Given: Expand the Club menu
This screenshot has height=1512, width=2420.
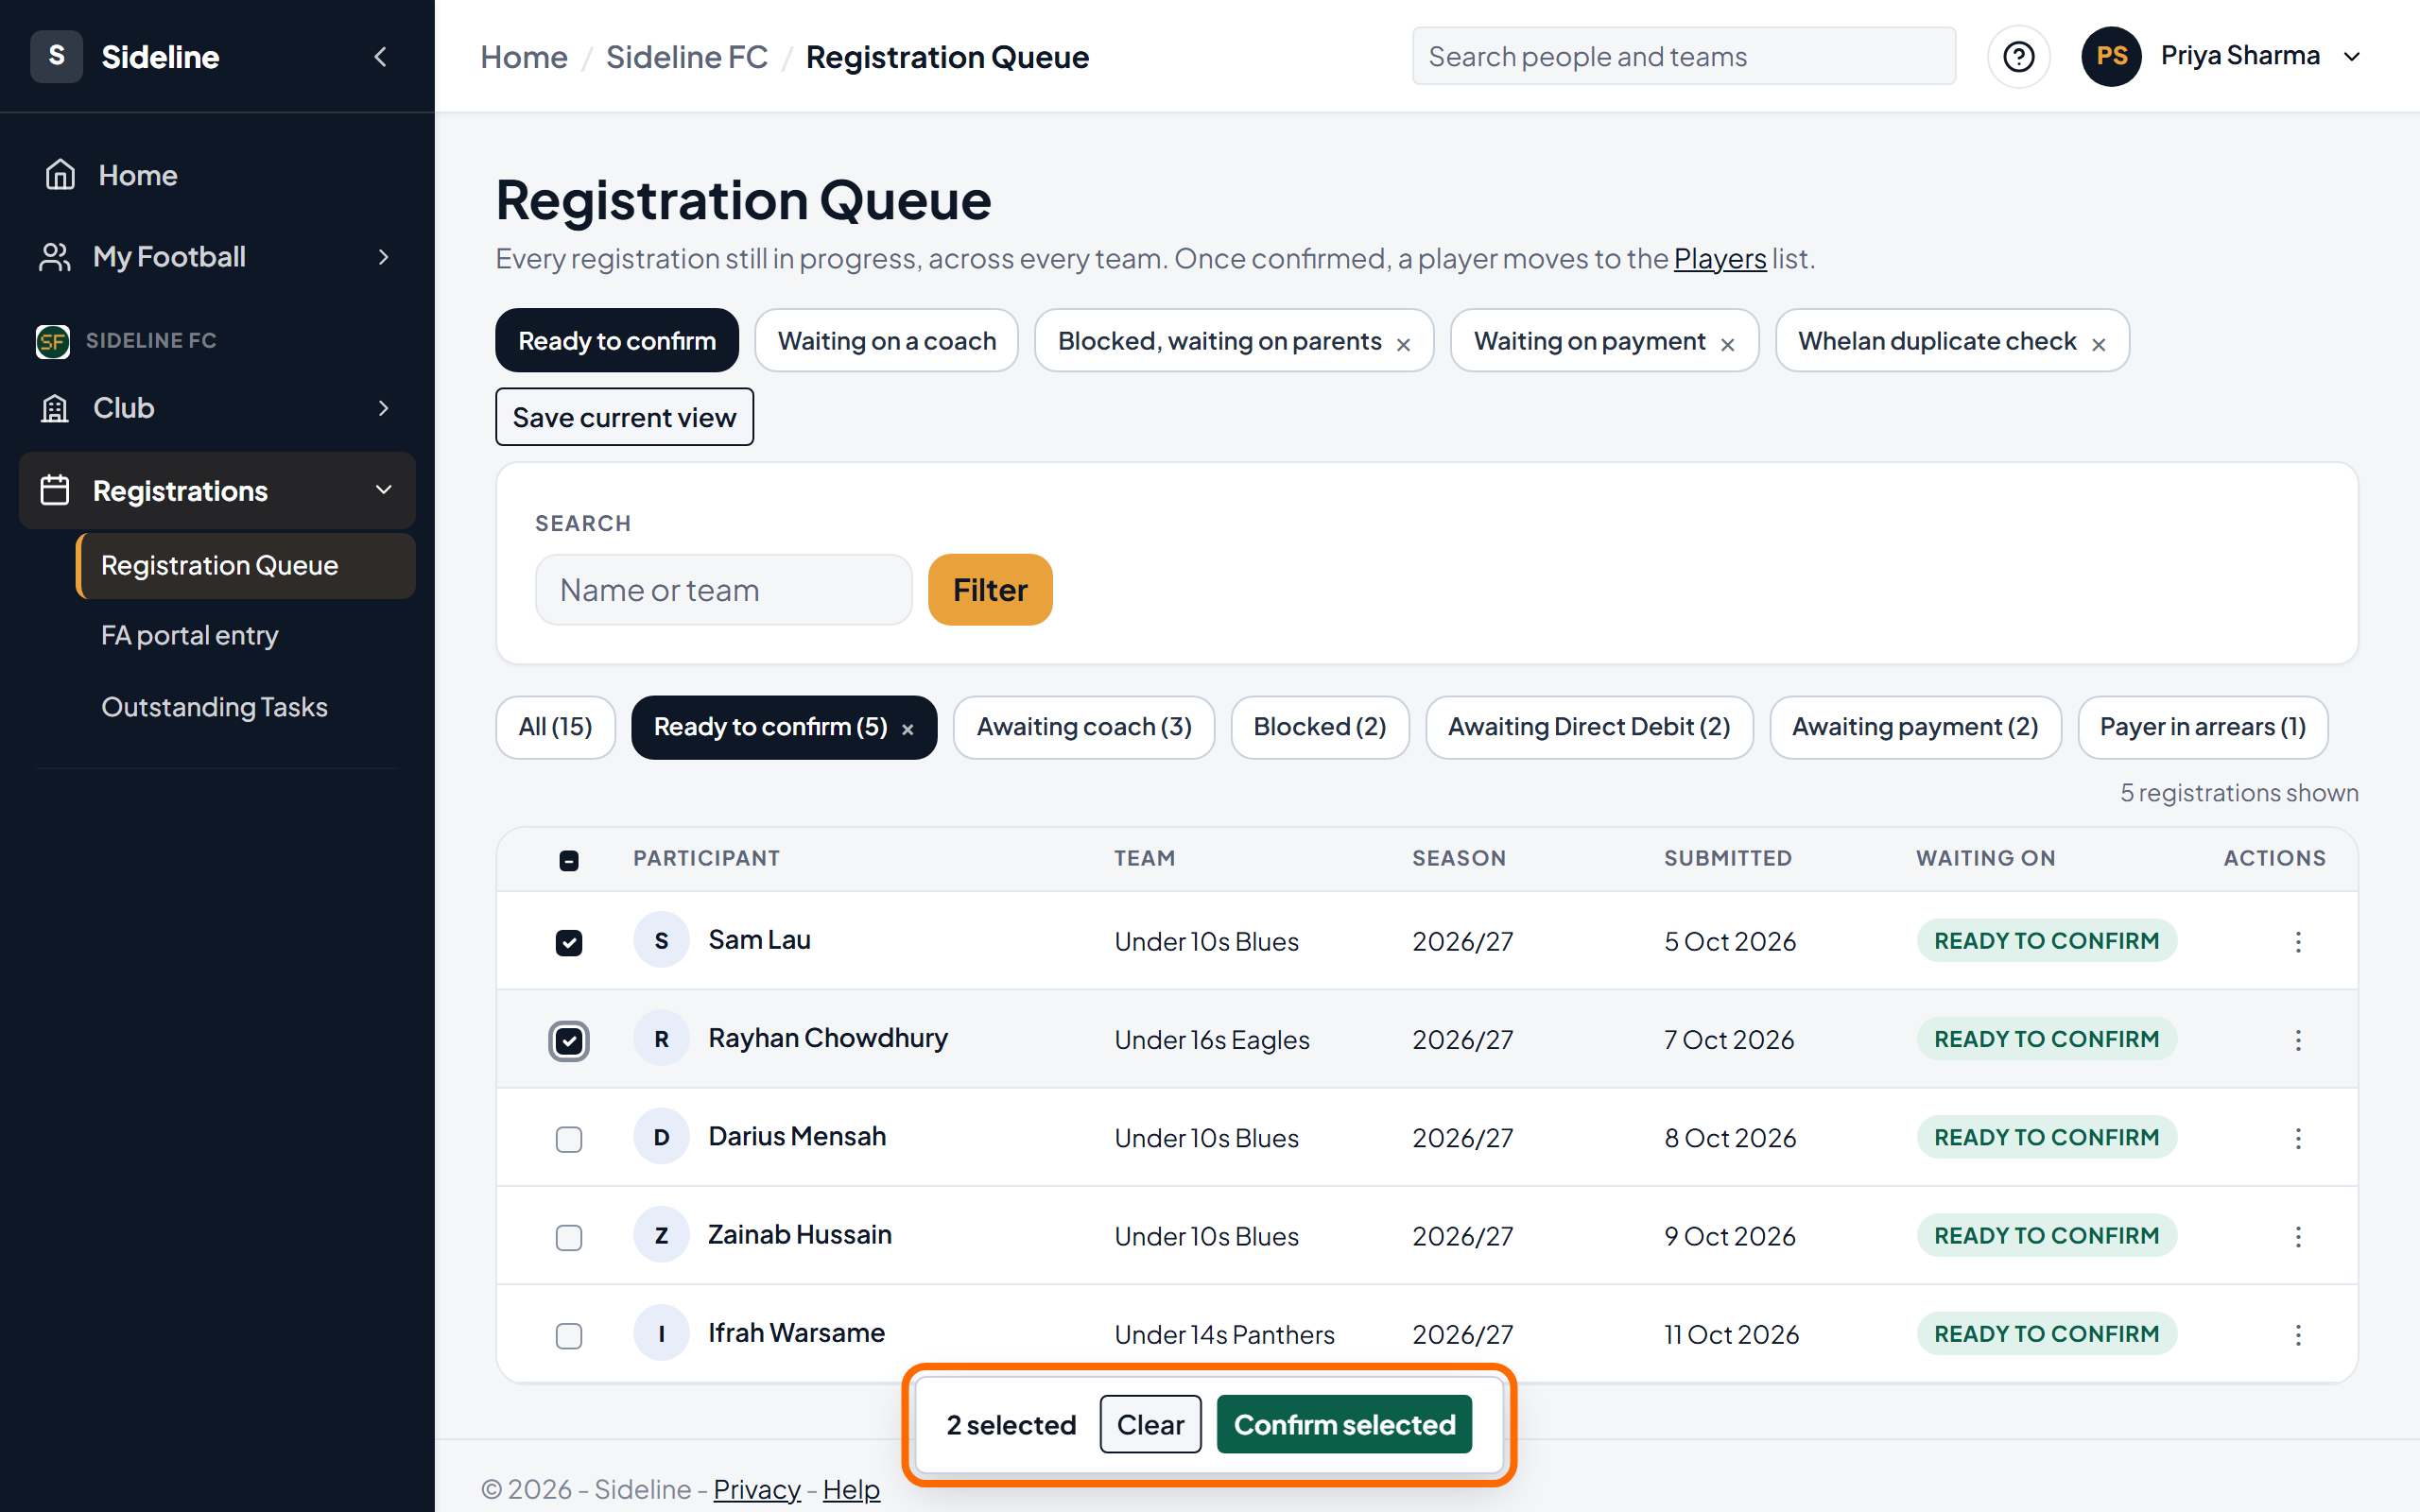Looking at the screenshot, I should point(217,408).
